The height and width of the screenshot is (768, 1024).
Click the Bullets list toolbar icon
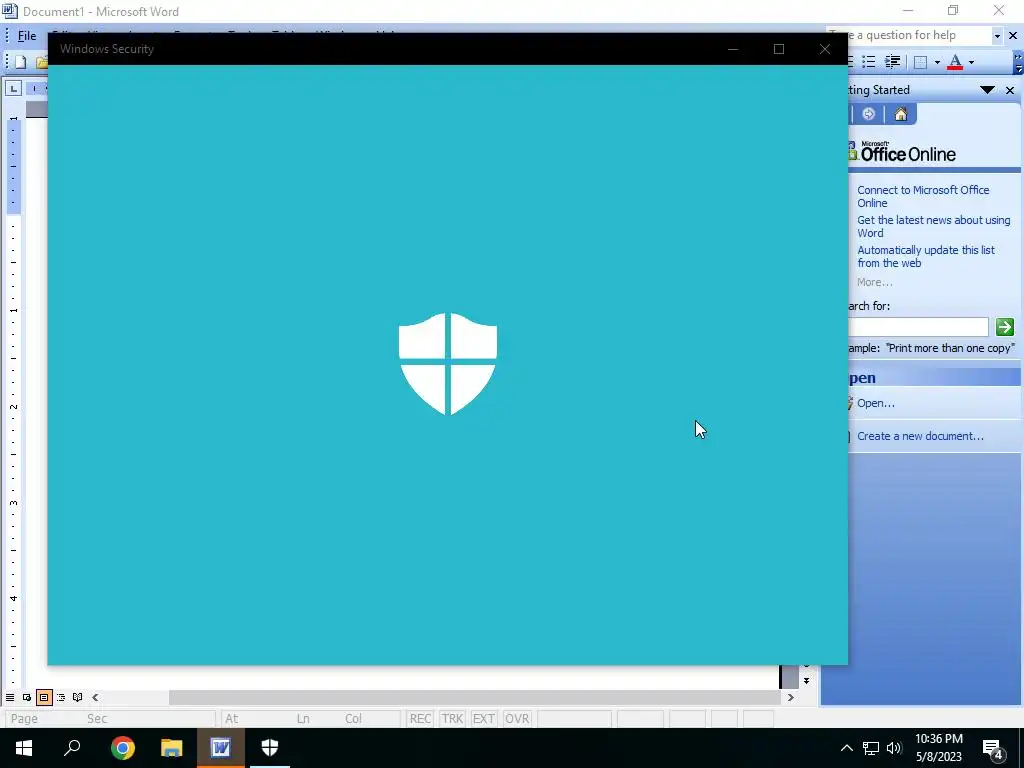pos(869,62)
